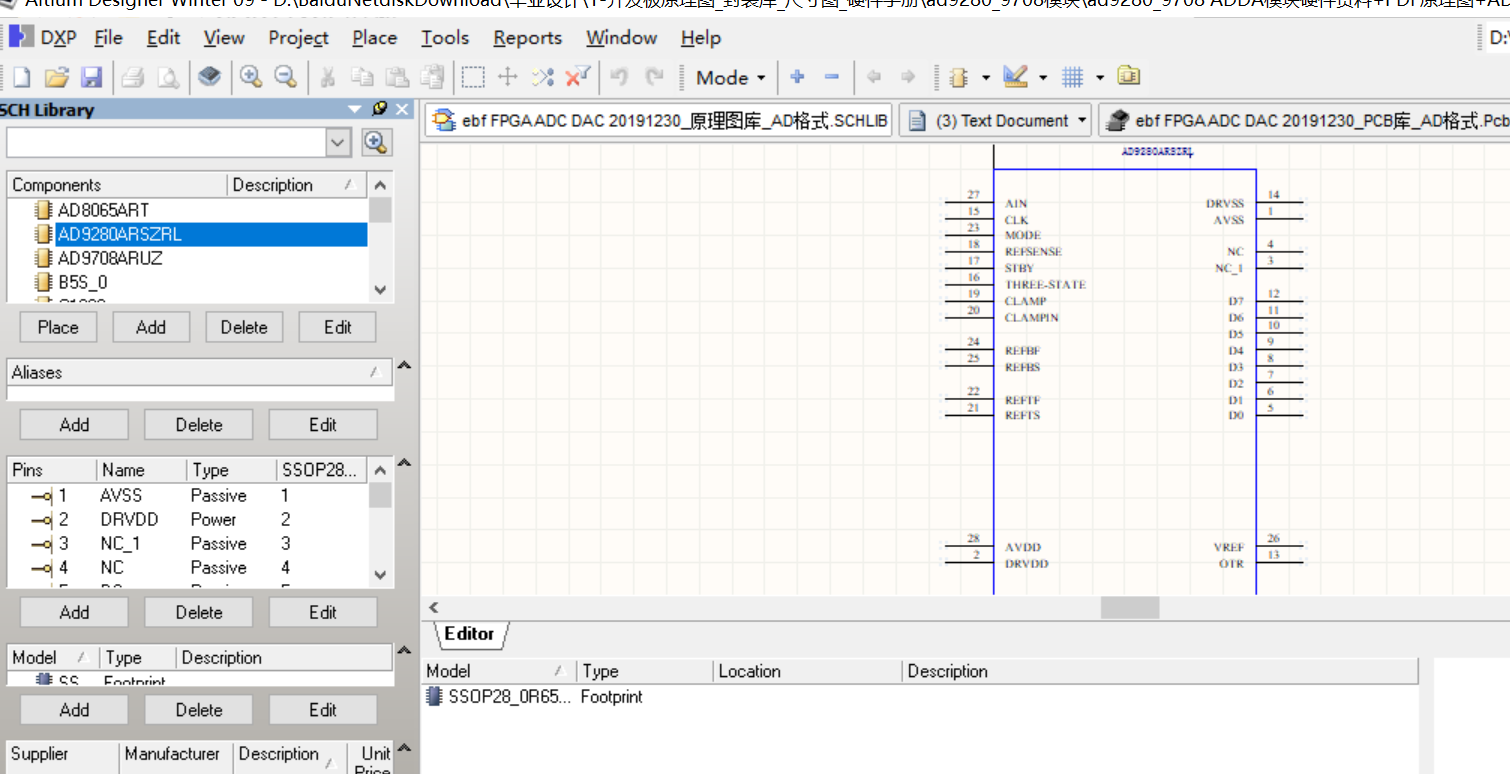The image size is (1510, 774).
Task: Click Place button under Components
Action: [58, 327]
